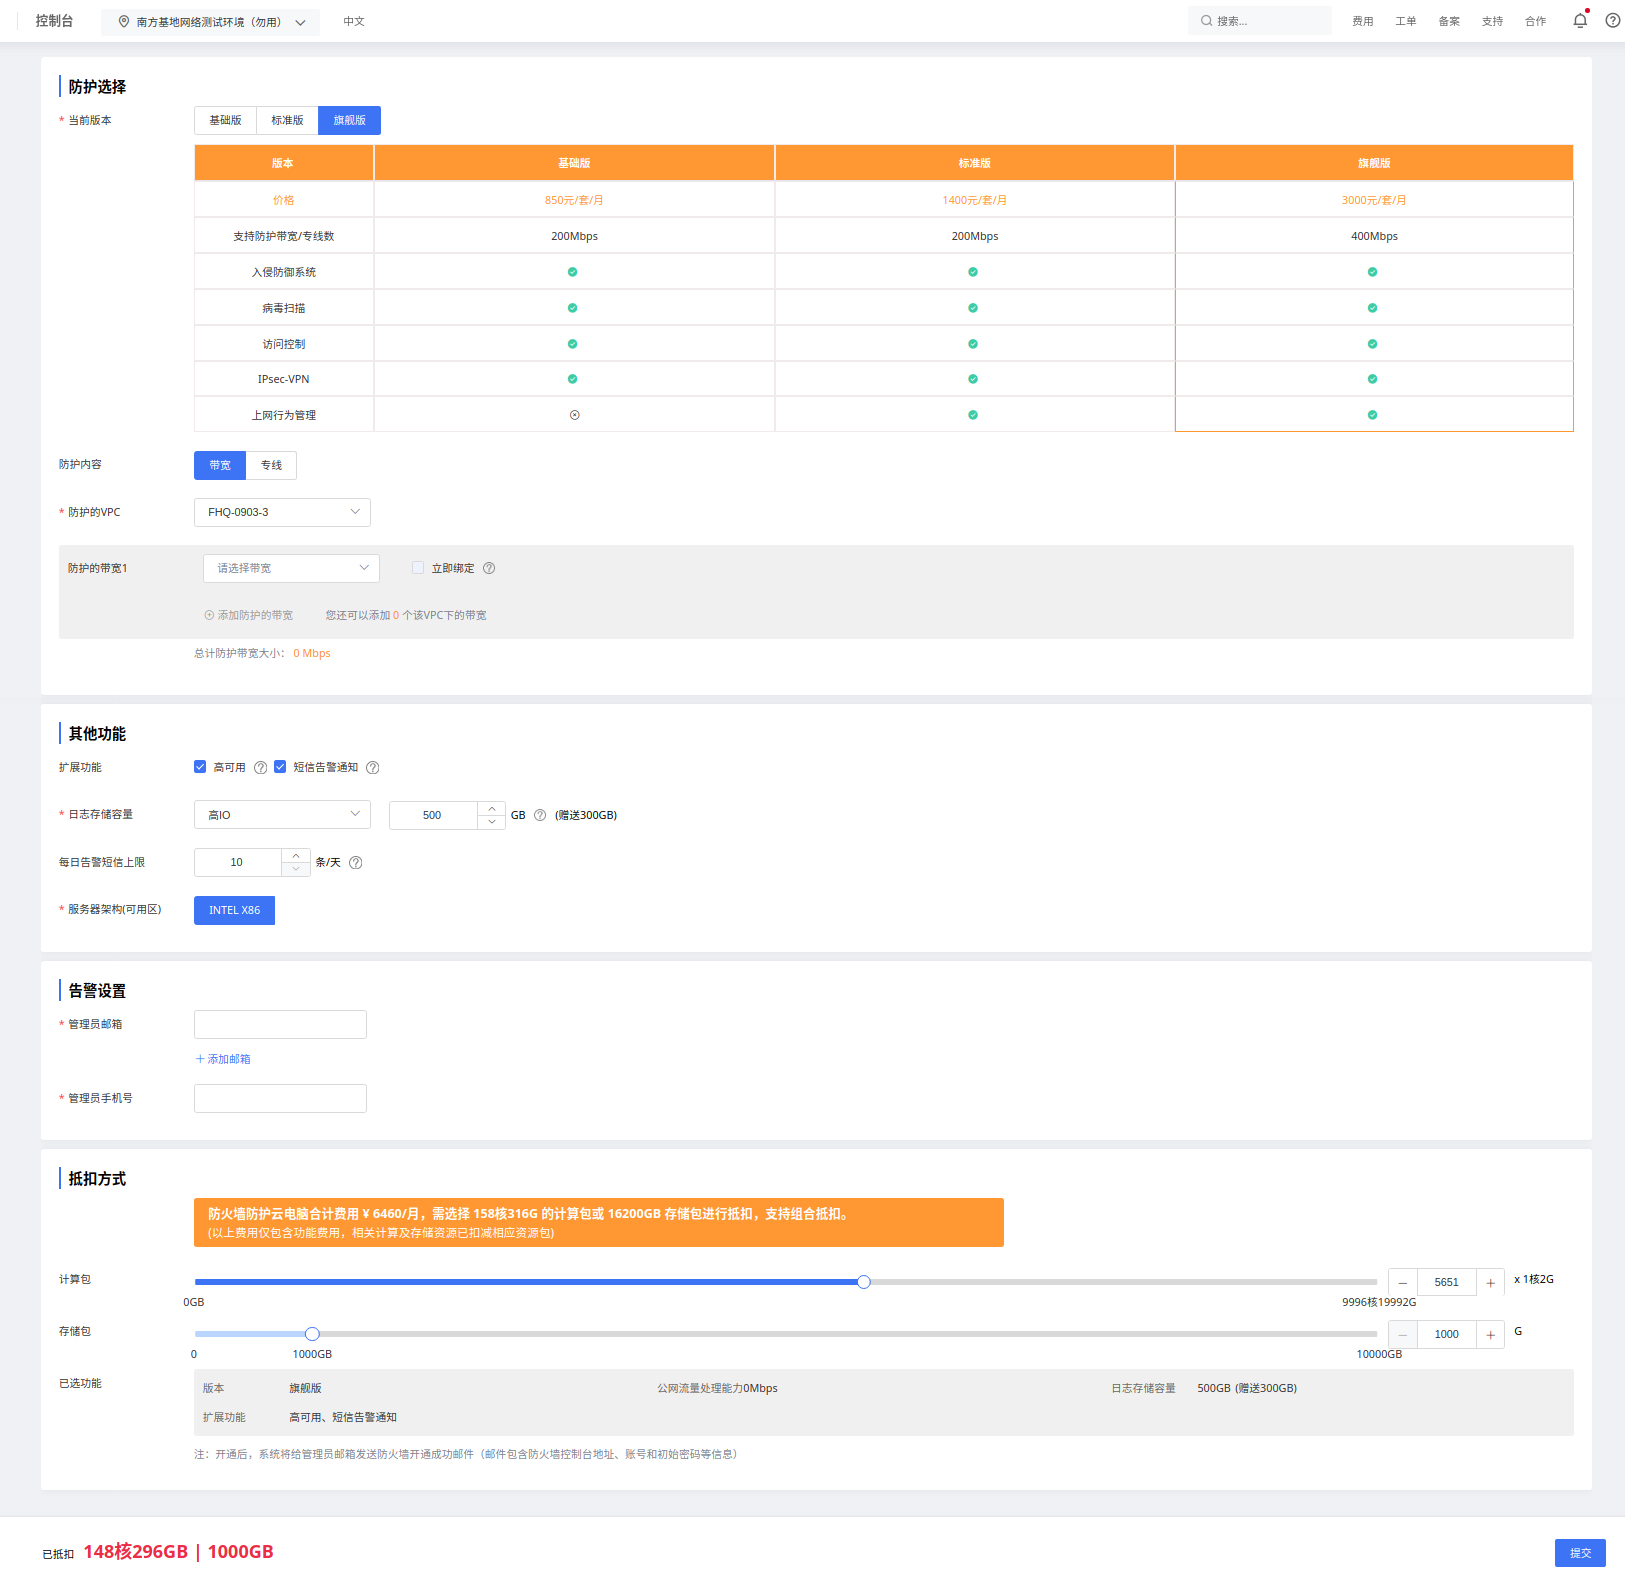
Task: Click the log storage capacity field 500
Action: pos(433,815)
